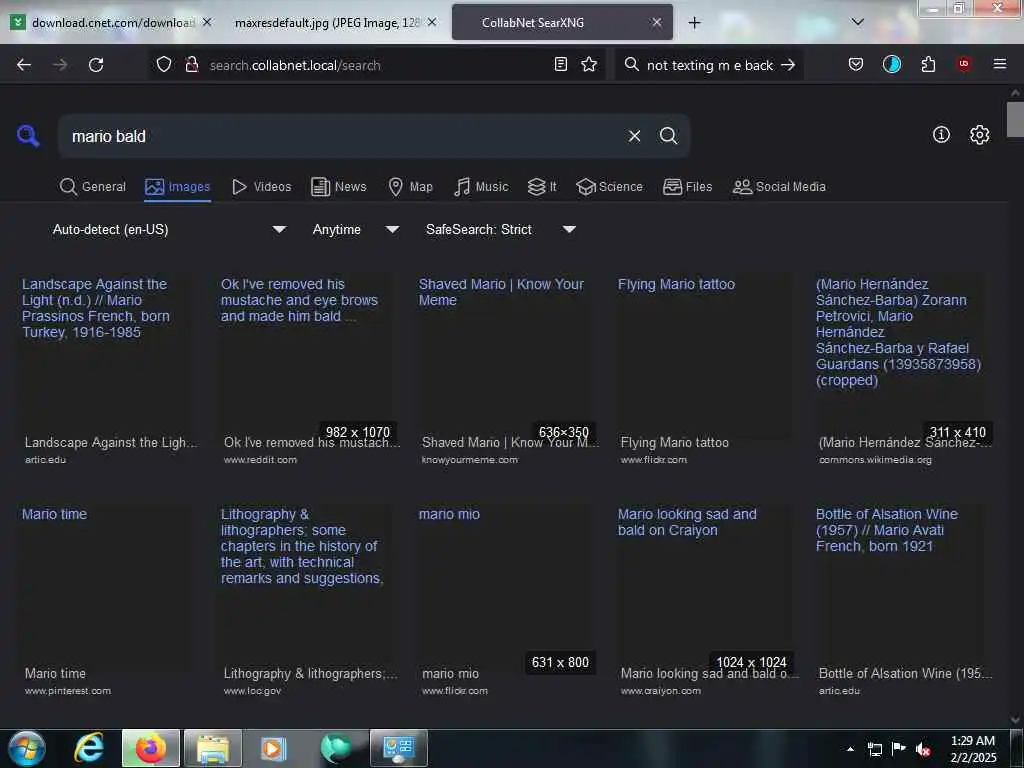Open the Auto-detect (en-US) language dropdown
The image size is (1024, 768).
tap(169, 229)
